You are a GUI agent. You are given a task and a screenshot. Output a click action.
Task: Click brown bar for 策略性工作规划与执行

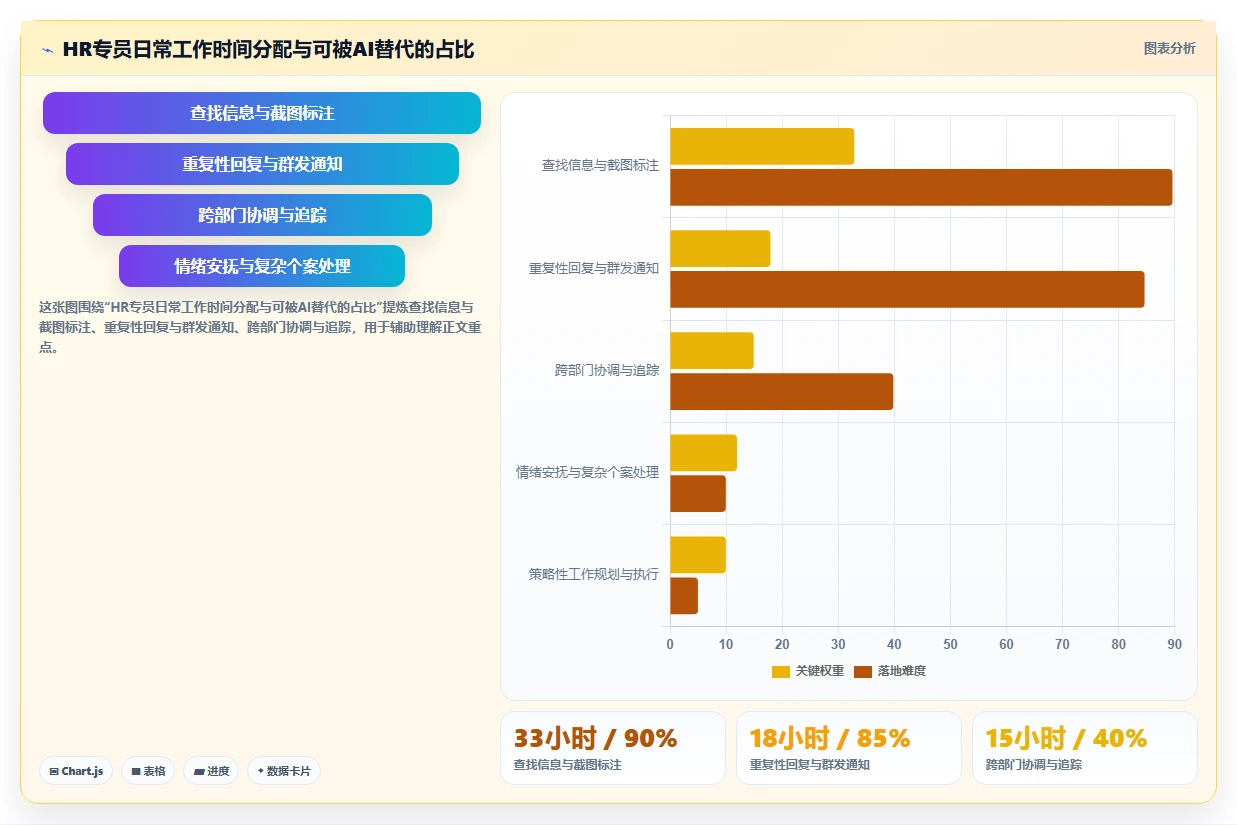point(684,596)
